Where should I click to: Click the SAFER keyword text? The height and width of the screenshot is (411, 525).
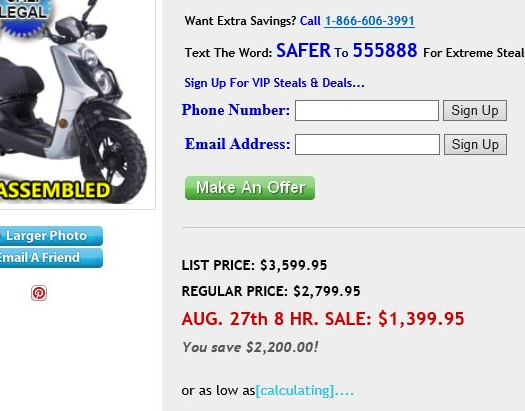tap(303, 51)
